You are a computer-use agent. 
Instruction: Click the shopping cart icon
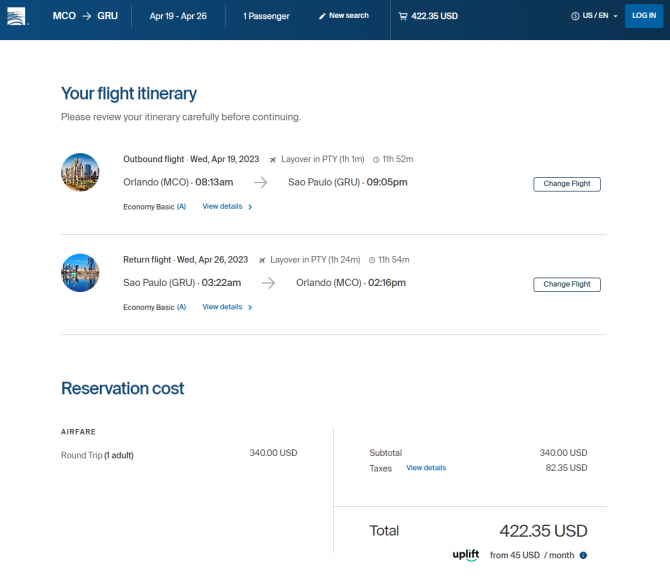tap(403, 16)
